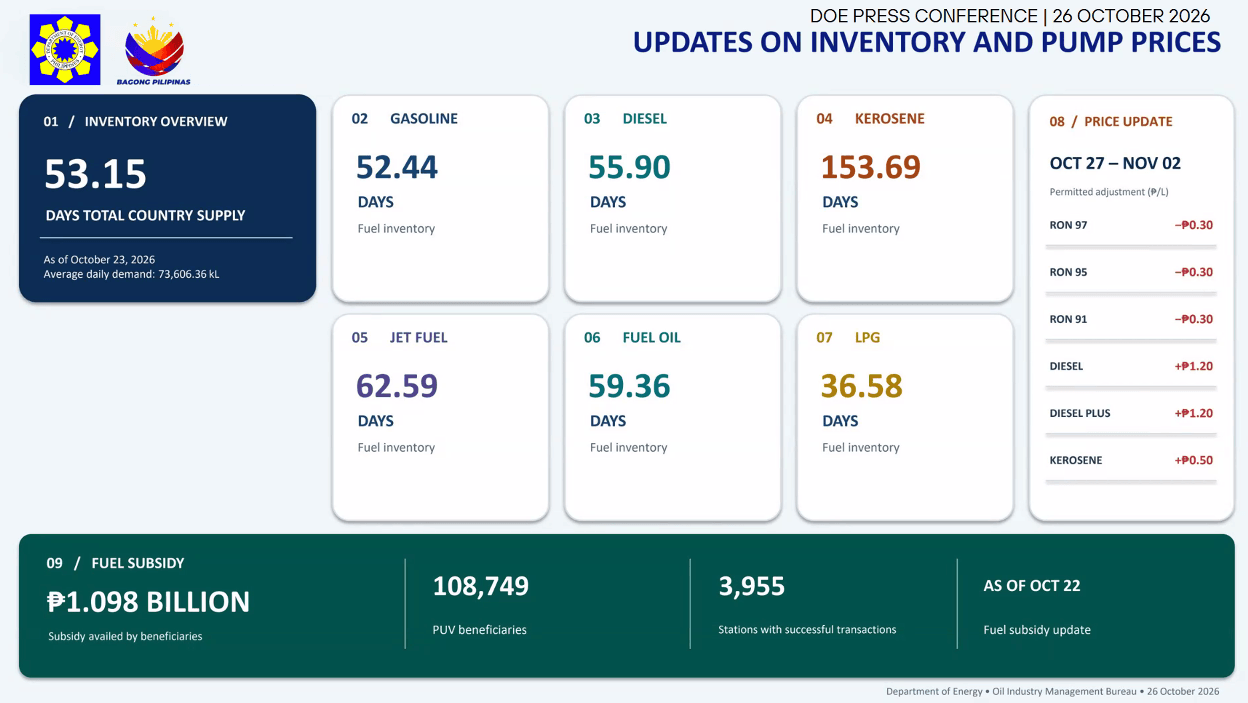The image size is (1248, 703).
Task: Click the 'DAYS TOTAL COUNTRY SUPPLY' label
Action: click(145, 215)
